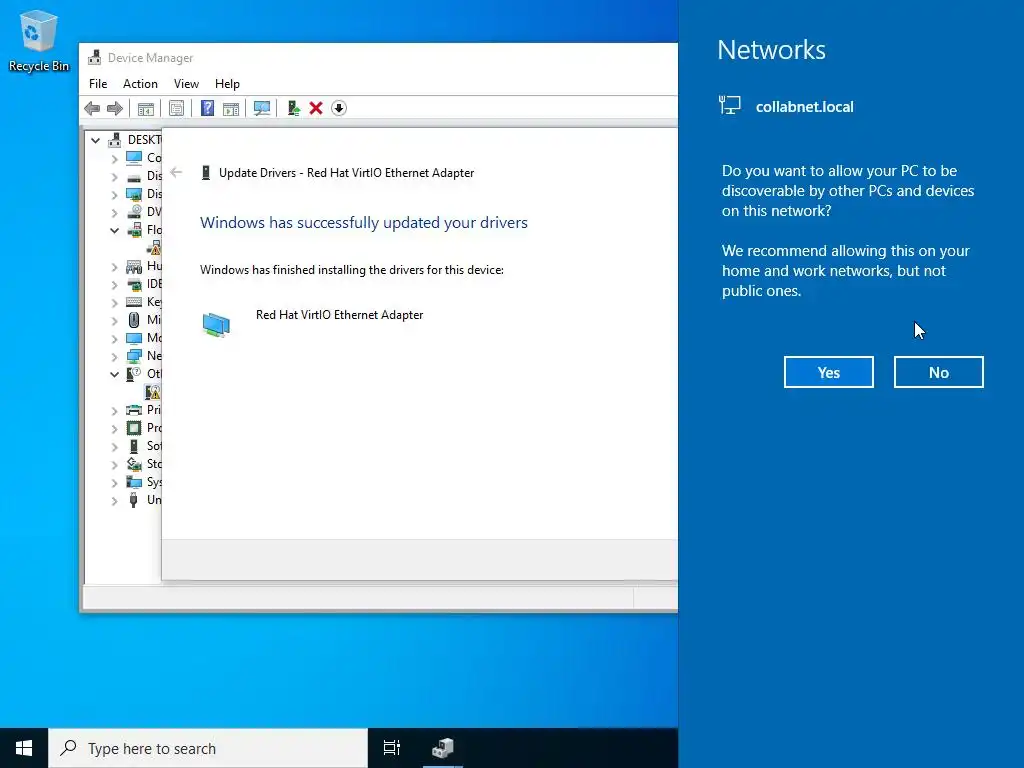Expand the System devices chevron
This screenshot has width=1024, height=768.
(114, 483)
